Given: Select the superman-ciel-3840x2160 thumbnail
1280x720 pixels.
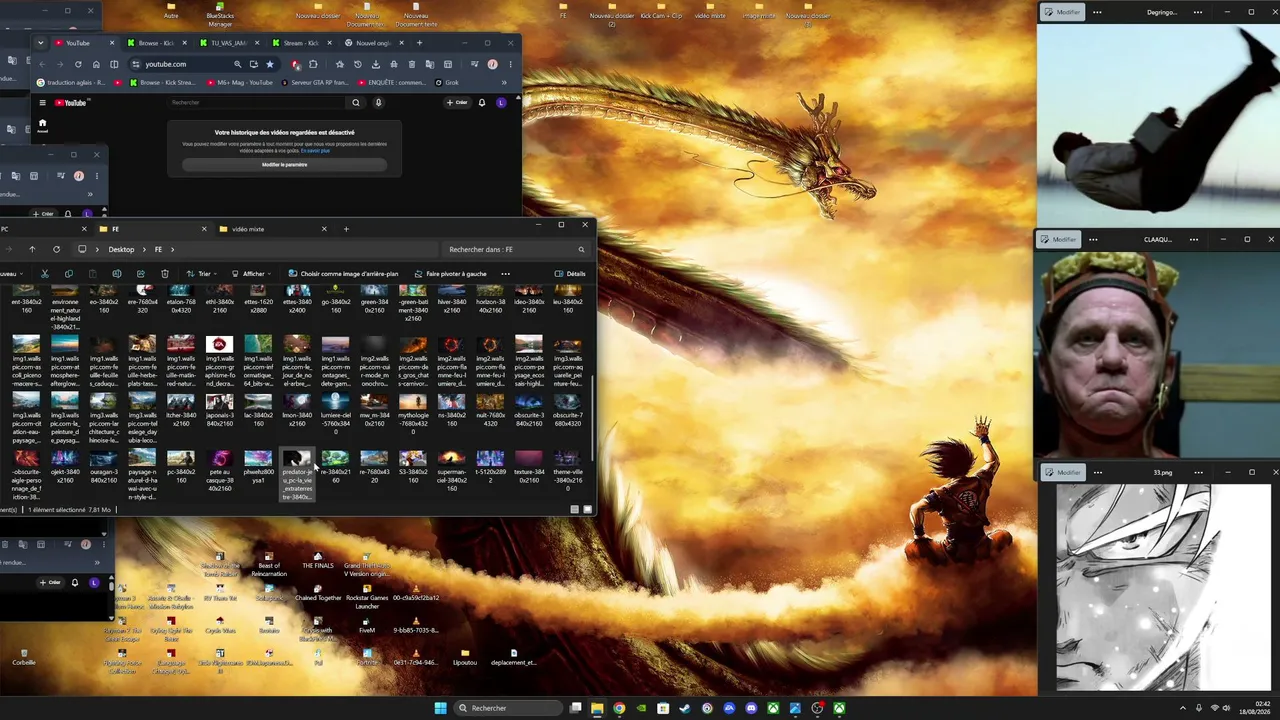Looking at the screenshot, I should point(452,471).
